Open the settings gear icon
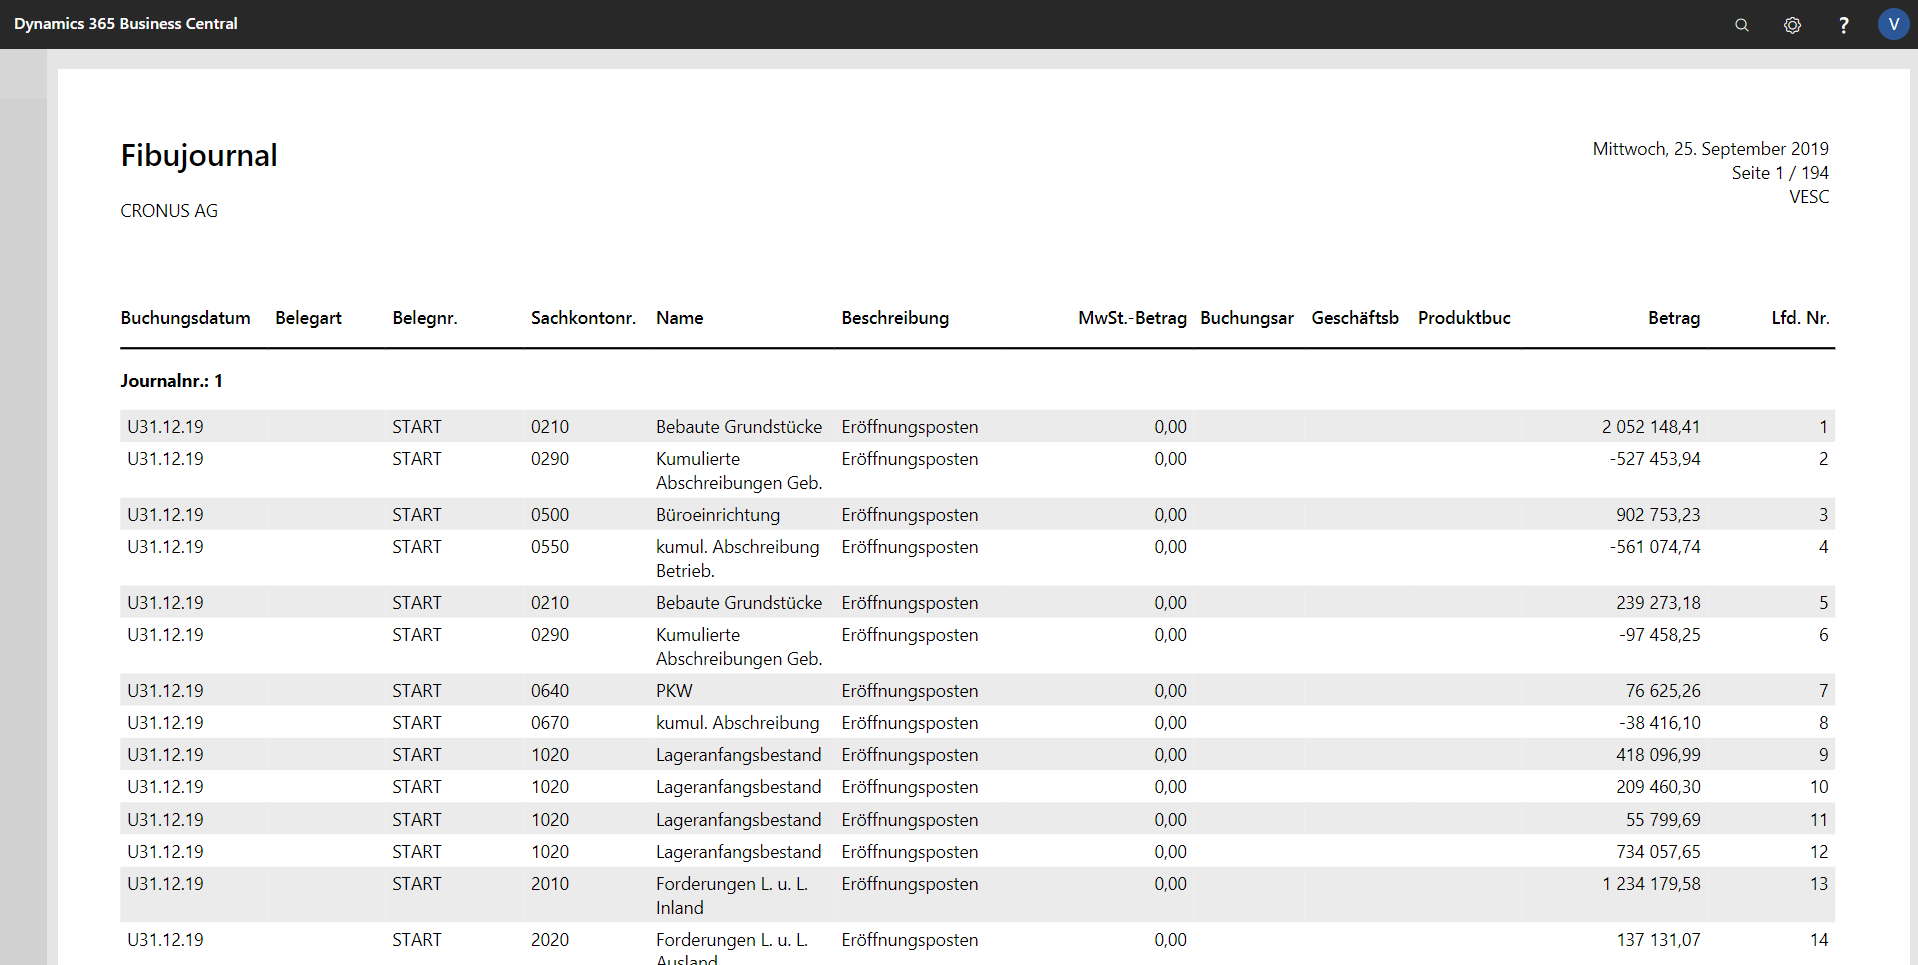This screenshot has height=965, width=1918. click(1792, 25)
